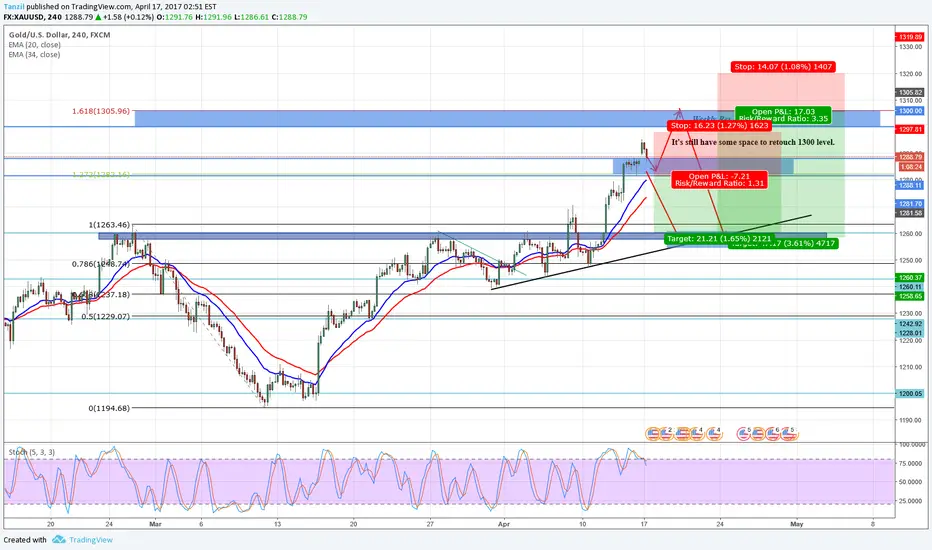Select the EMA (34, close) indicator legend

[x=34, y=54]
